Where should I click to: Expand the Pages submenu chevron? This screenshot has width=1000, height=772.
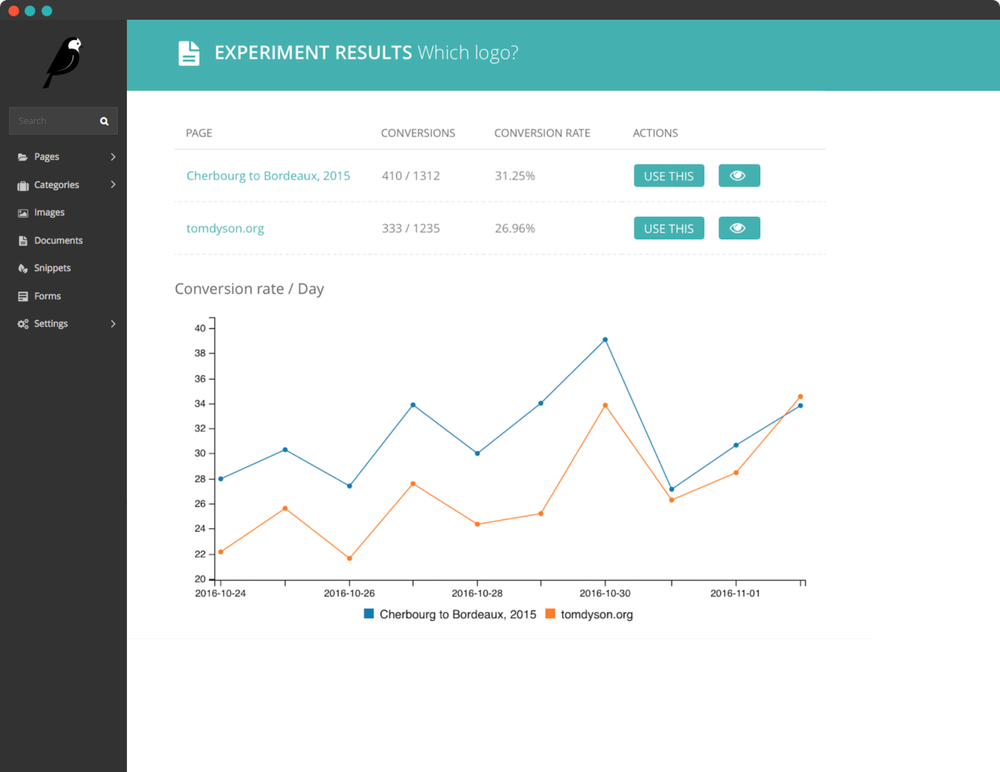click(x=113, y=157)
